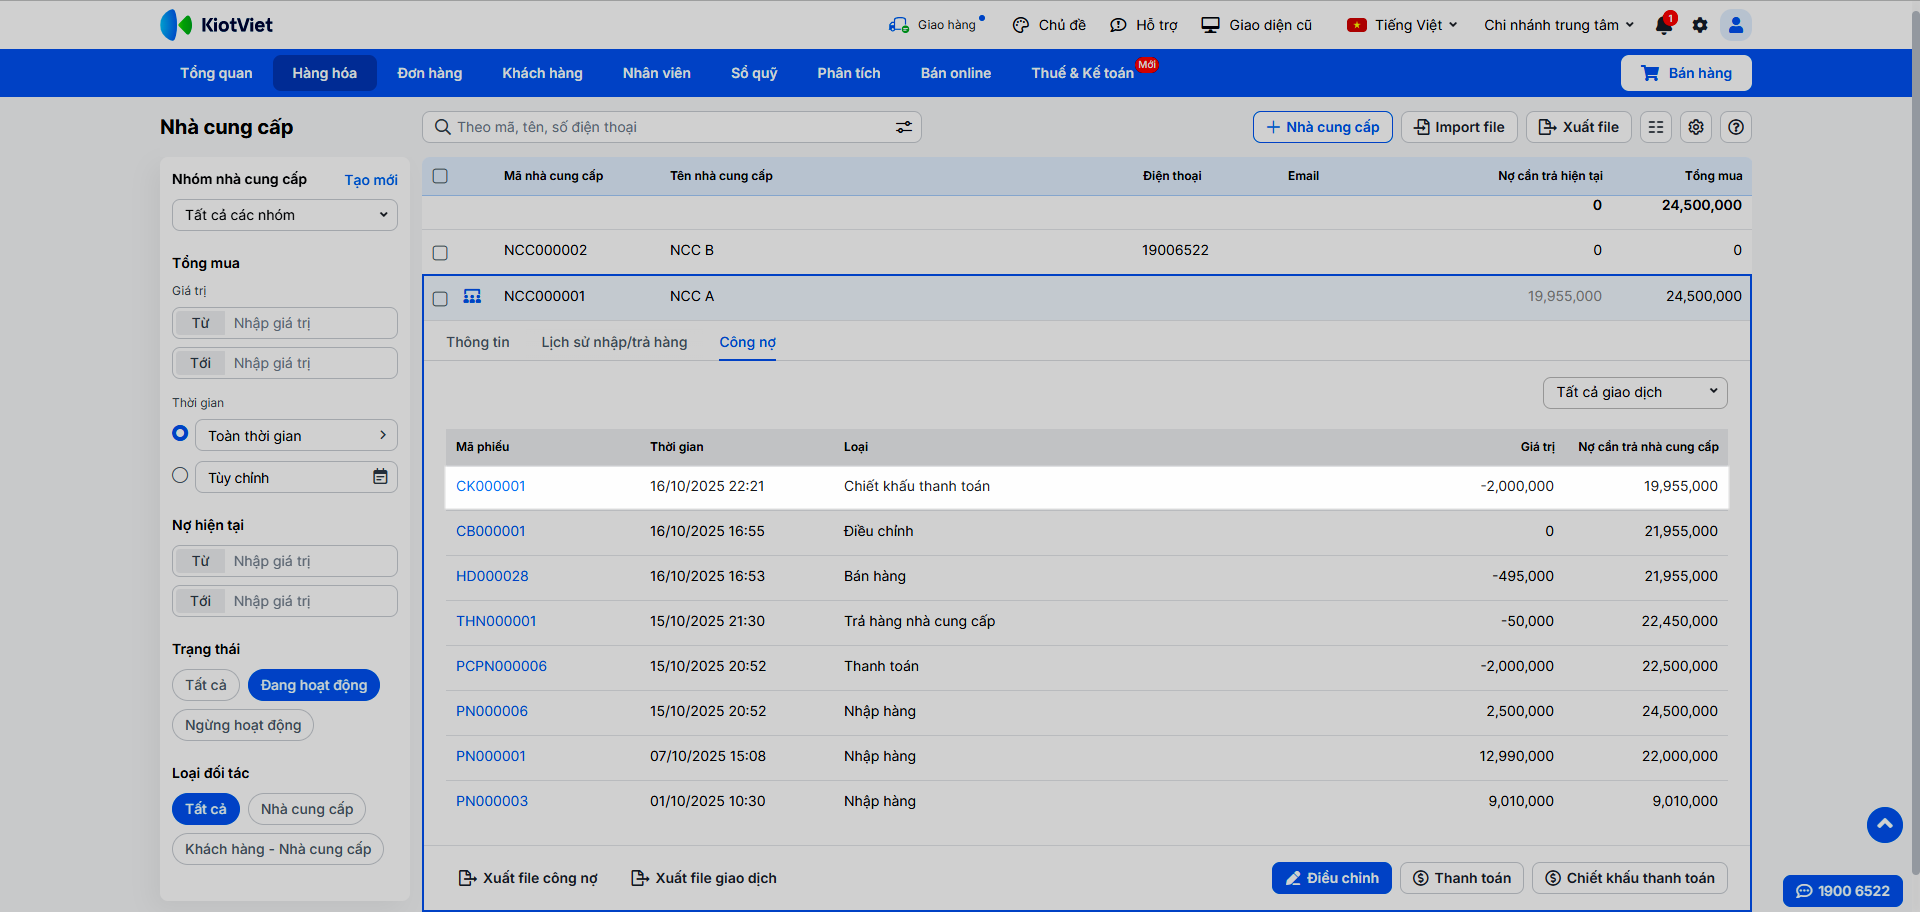Select the Tùy chỉnh radio button
1920x912 pixels.
(180, 476)
